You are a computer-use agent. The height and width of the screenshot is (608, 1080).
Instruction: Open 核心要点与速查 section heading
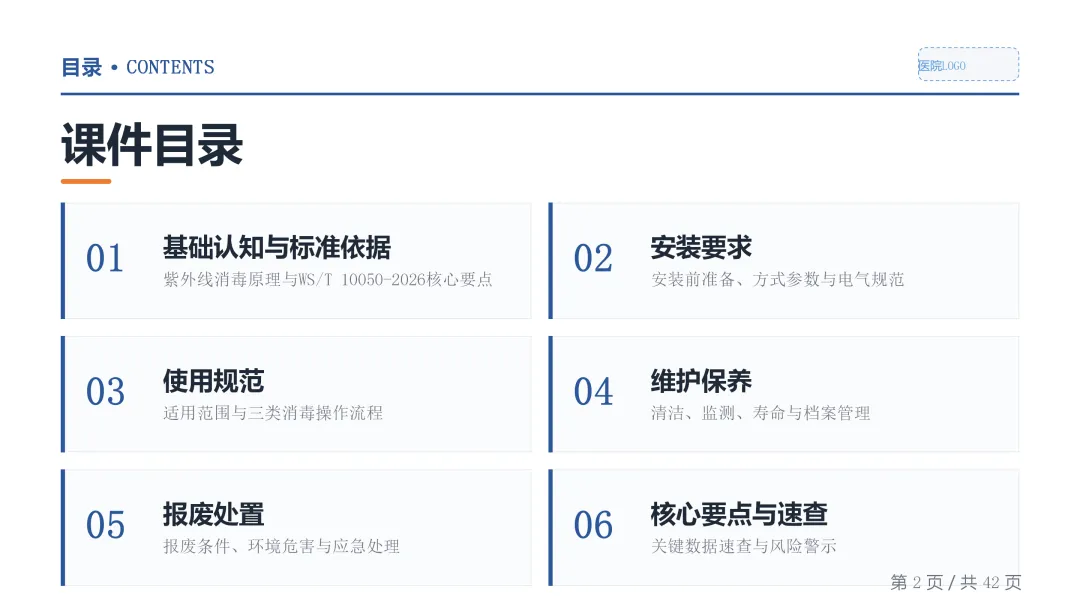tap(739, 514)
